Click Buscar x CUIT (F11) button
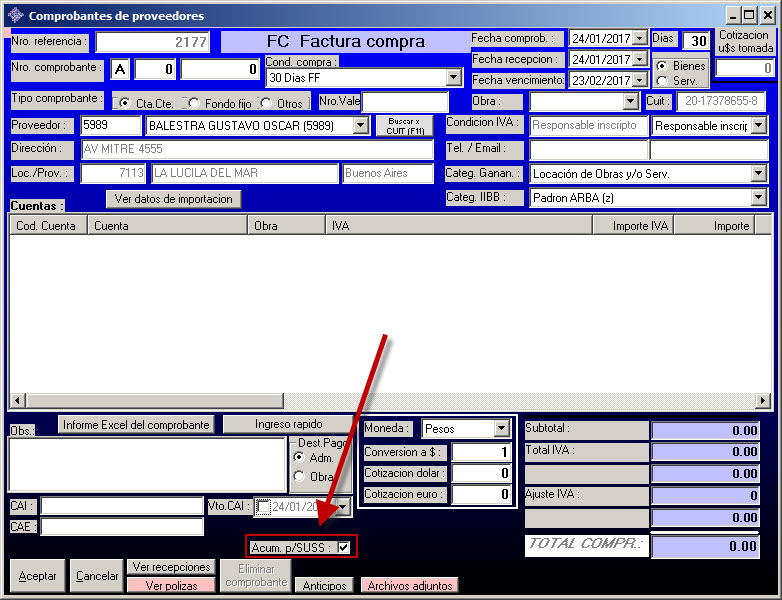The width and height of the screenshot is (782, 600). (404, 126)
